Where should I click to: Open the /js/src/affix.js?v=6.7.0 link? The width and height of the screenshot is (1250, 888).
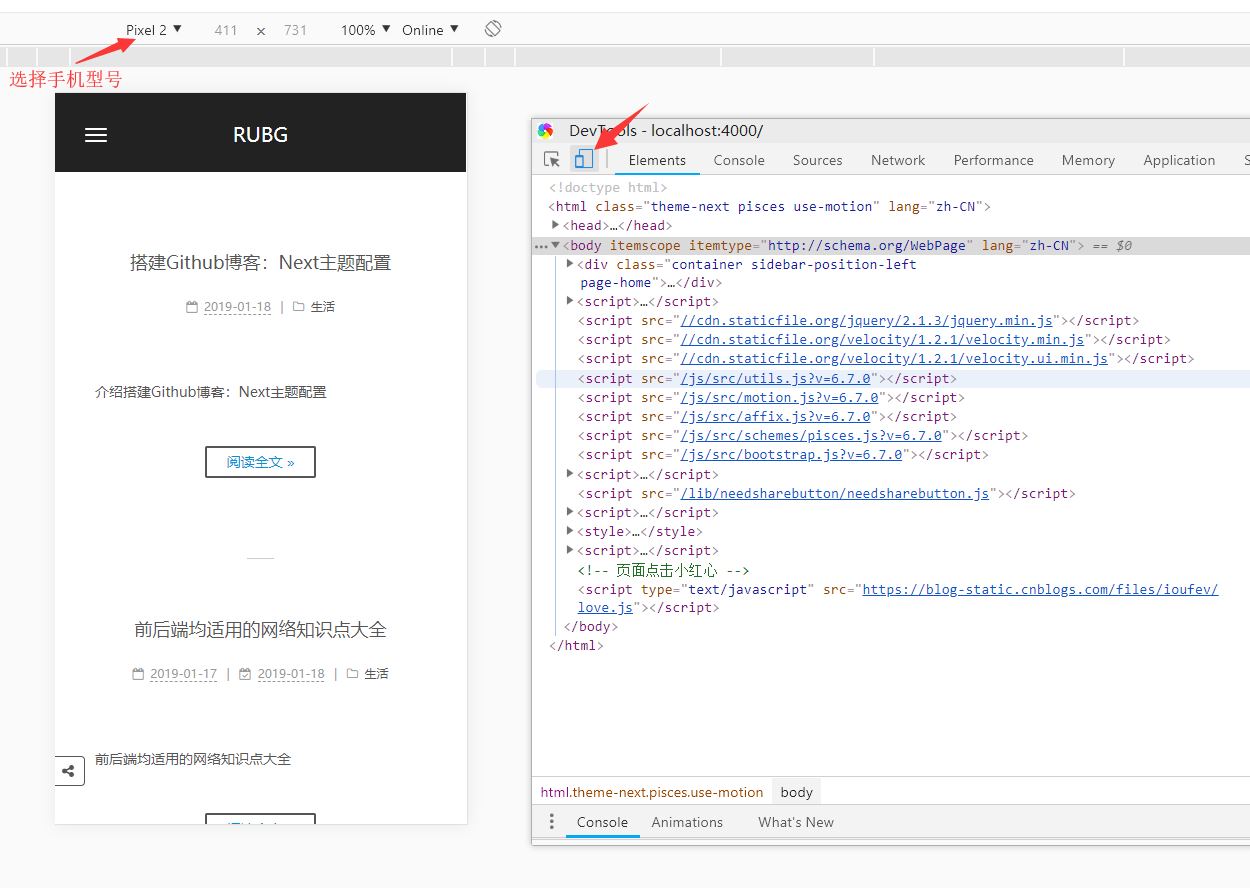[775, 417]
